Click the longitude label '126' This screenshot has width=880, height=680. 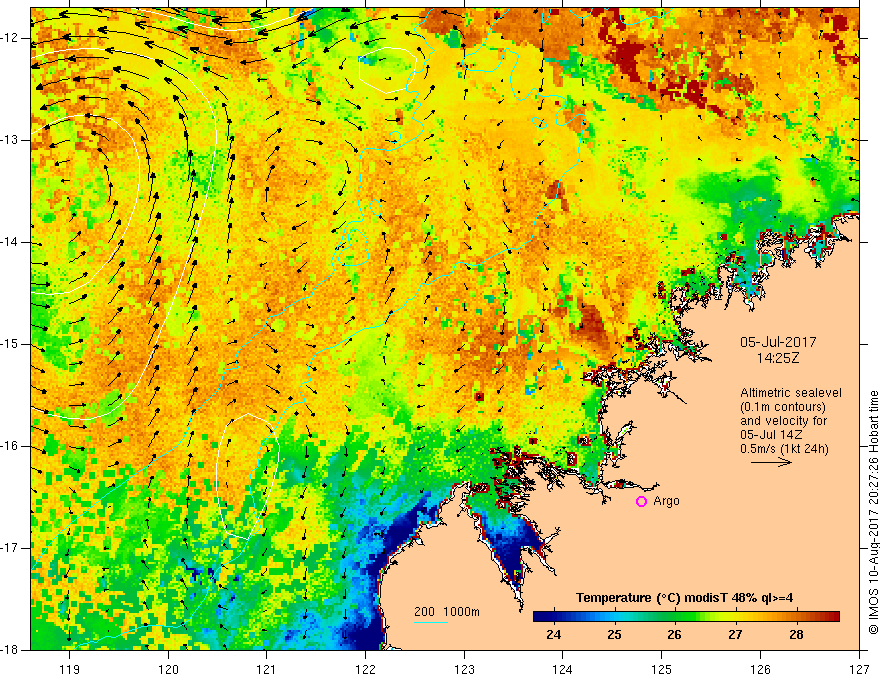click(760, 669)
